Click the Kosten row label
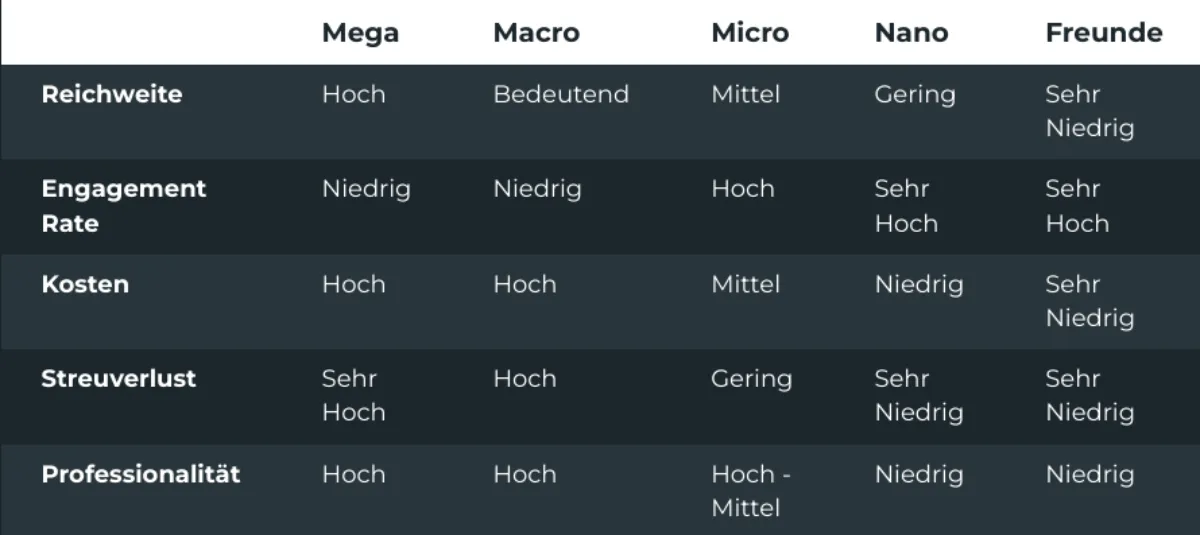Viewport: 1200px width, 535px height. tap(85, 284)
